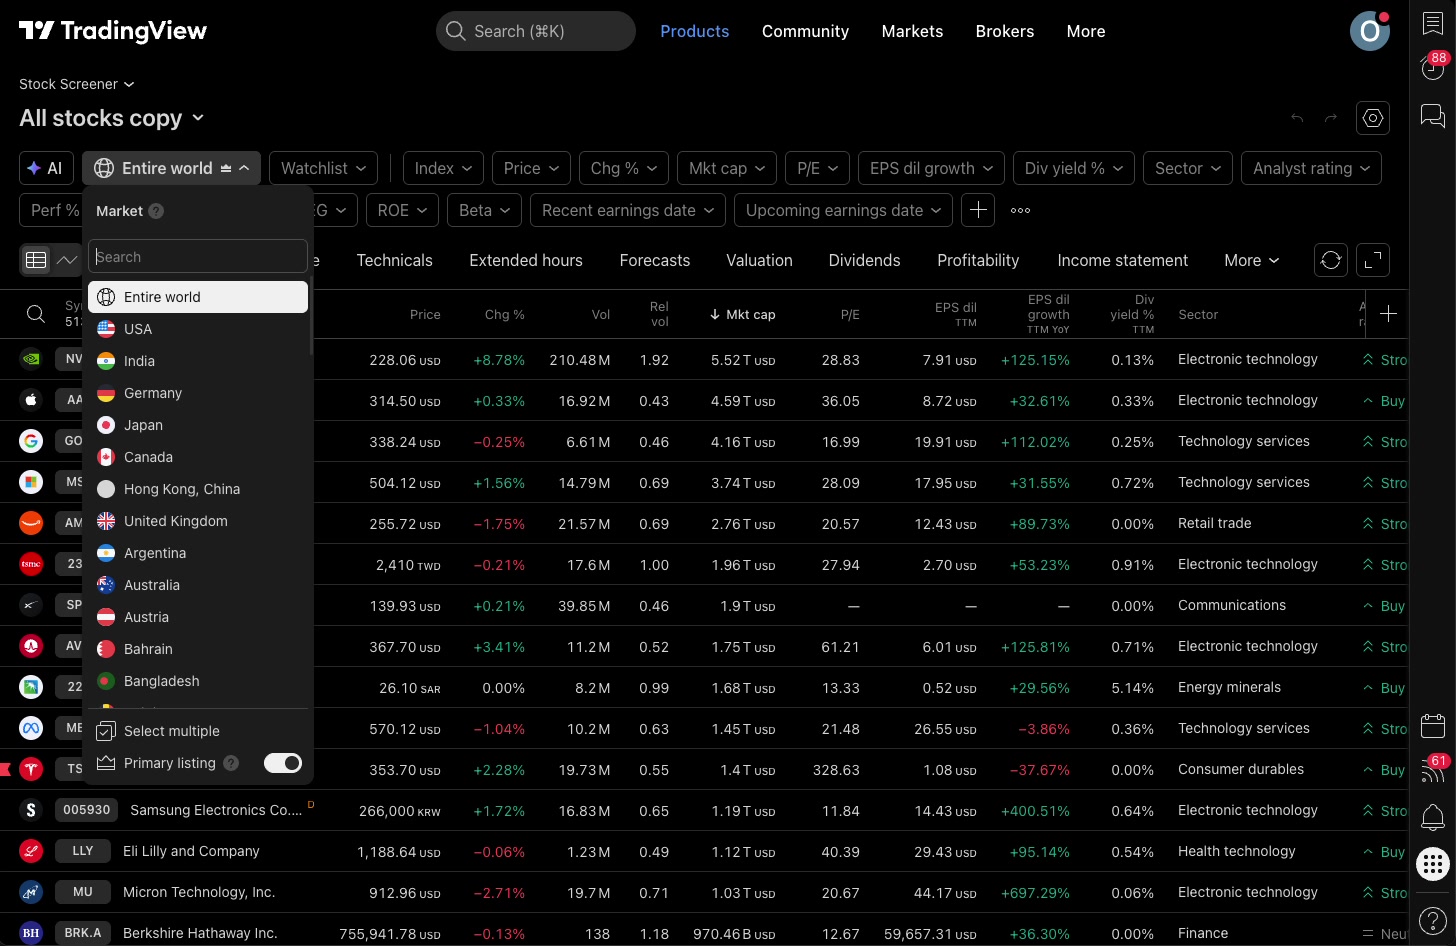Open Markets in top navigation
The image size is (1456, 946).
pos(912,31)
